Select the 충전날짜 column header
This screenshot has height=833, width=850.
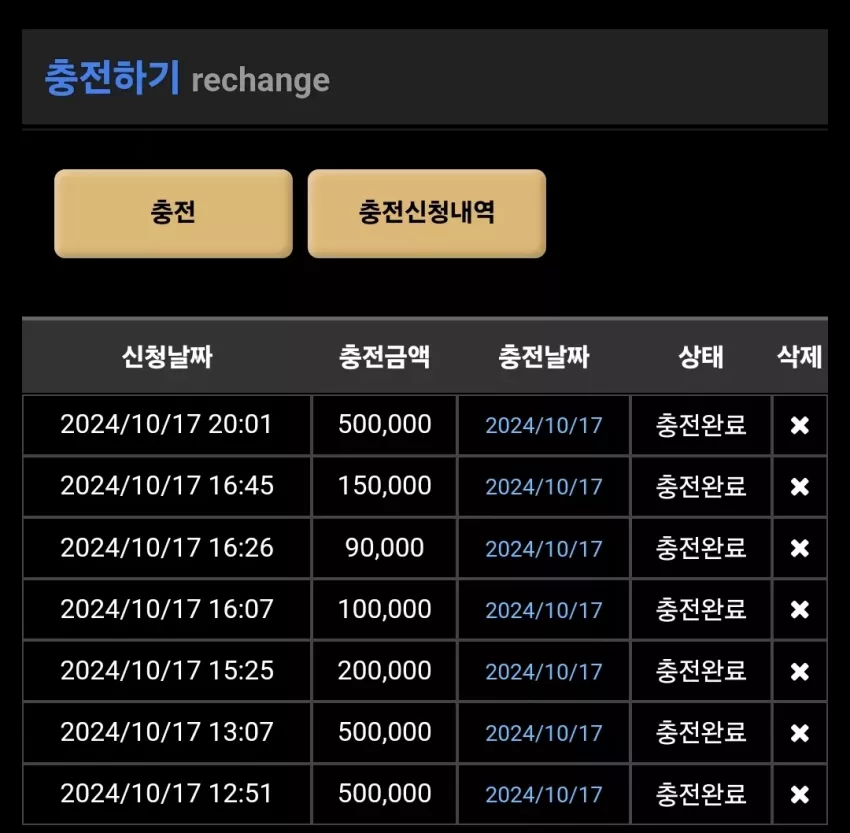[544, 357]
